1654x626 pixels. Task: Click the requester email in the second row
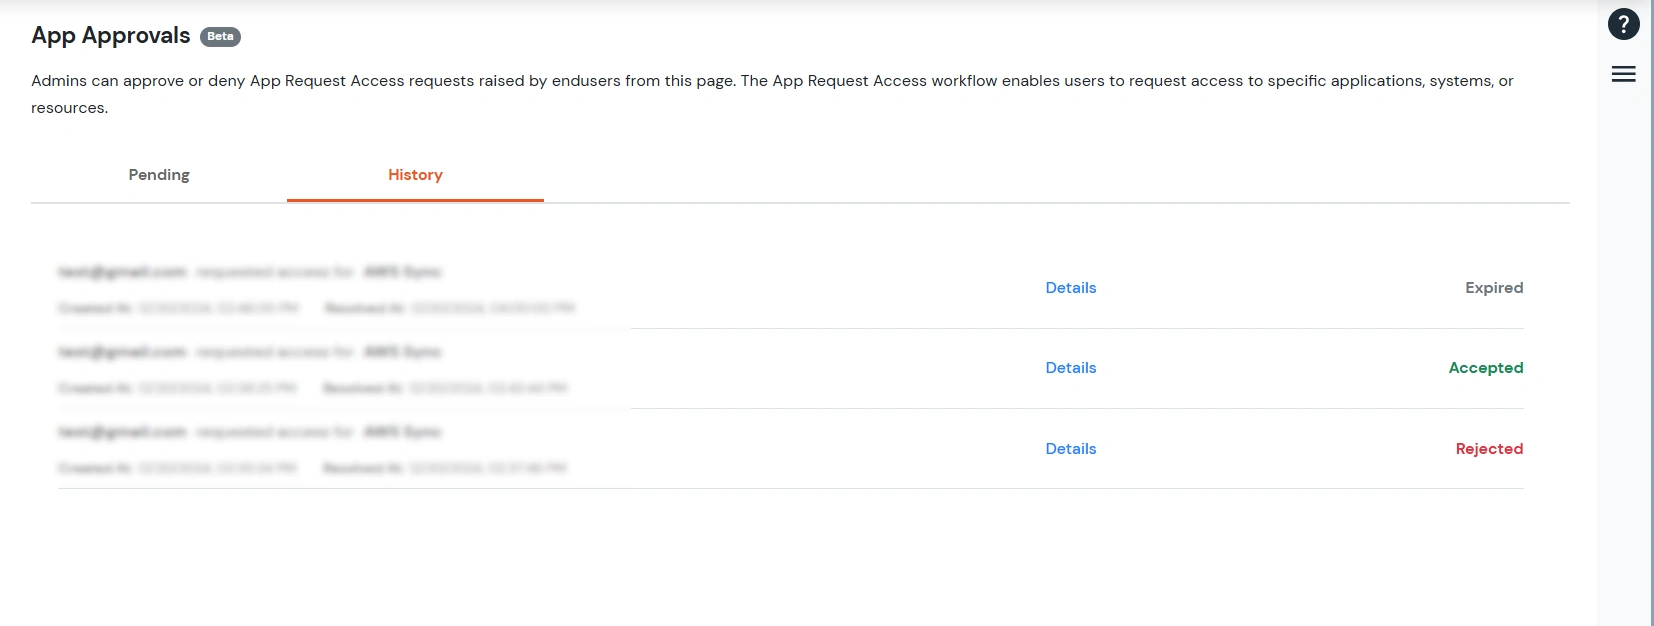coord(121,351)
